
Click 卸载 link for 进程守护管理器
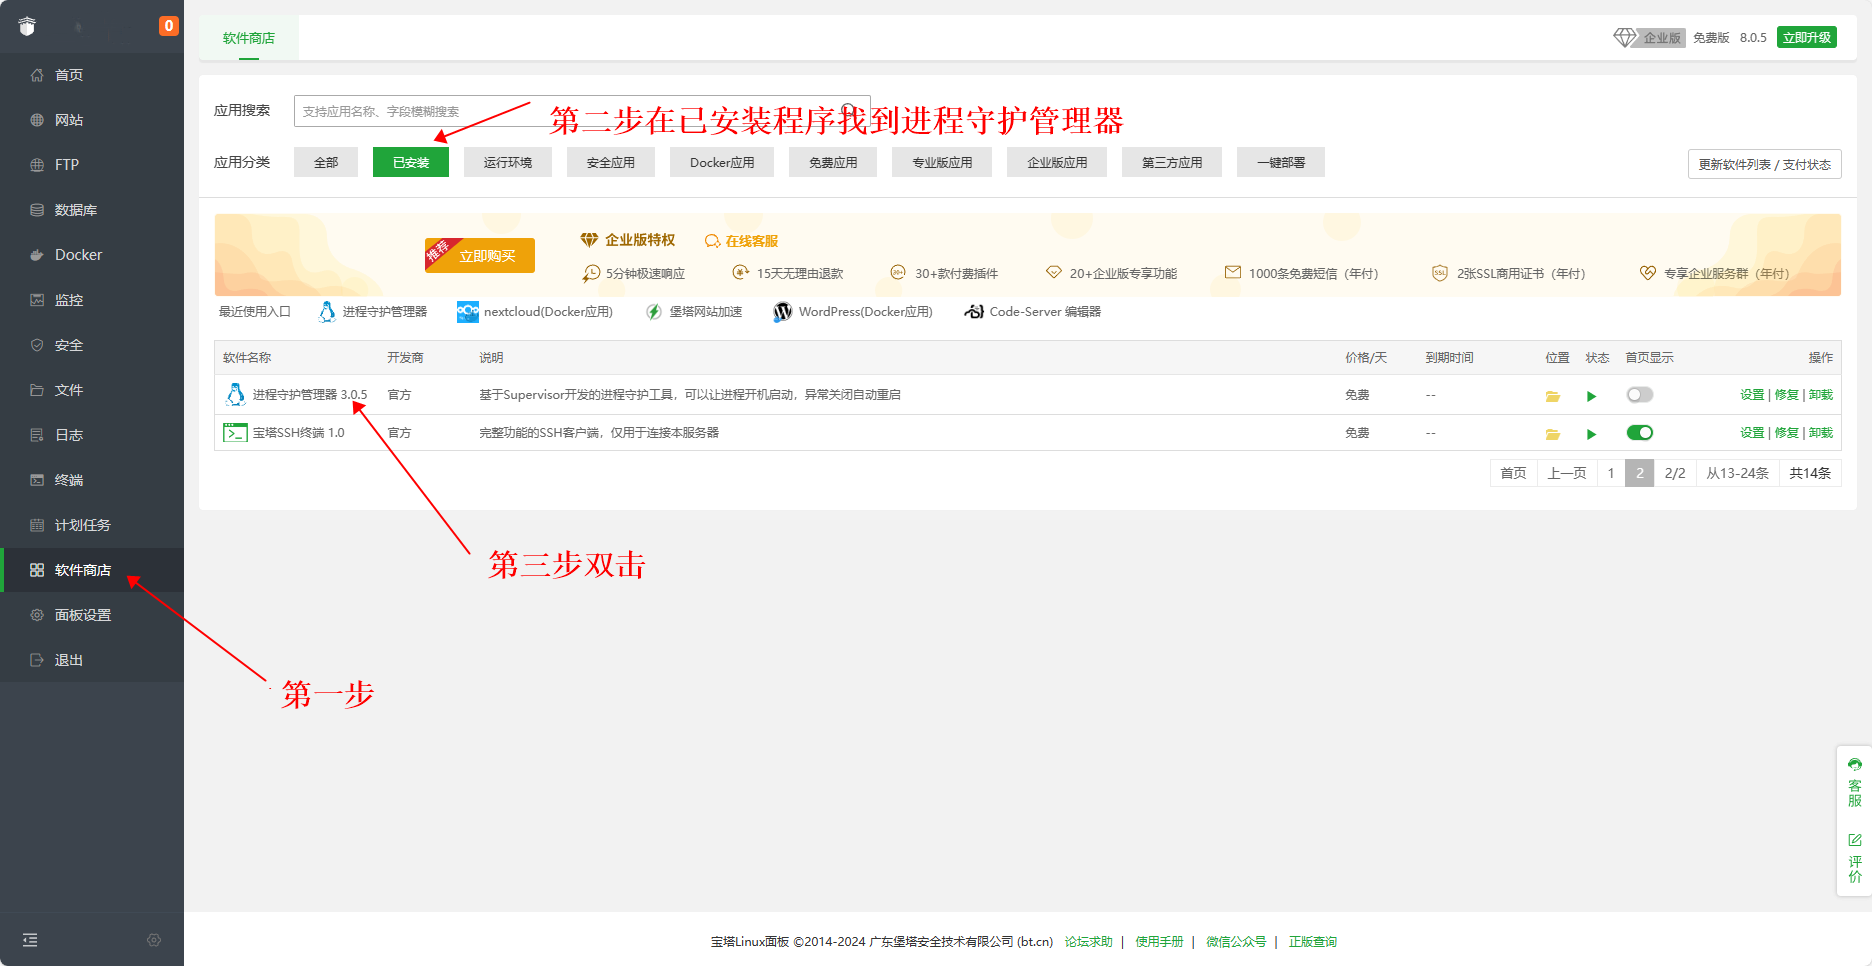click(x=1821, y=395)
